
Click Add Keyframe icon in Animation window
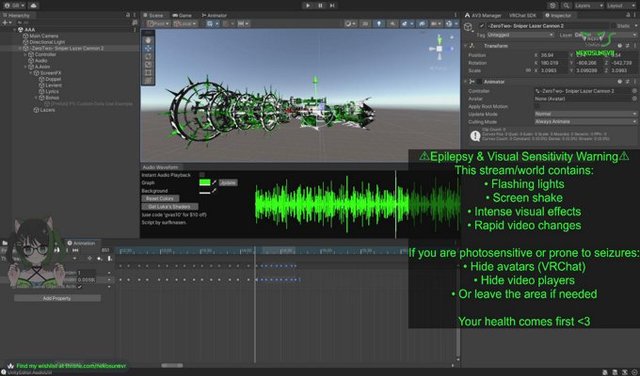[x=100, y=258]
